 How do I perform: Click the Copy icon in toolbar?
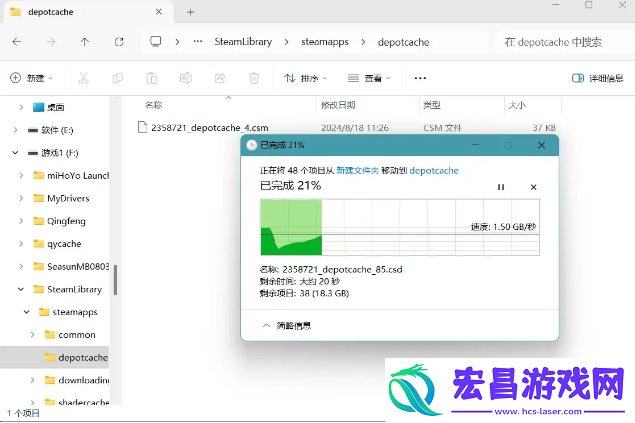pyautogui.click(x=117, y=78)
